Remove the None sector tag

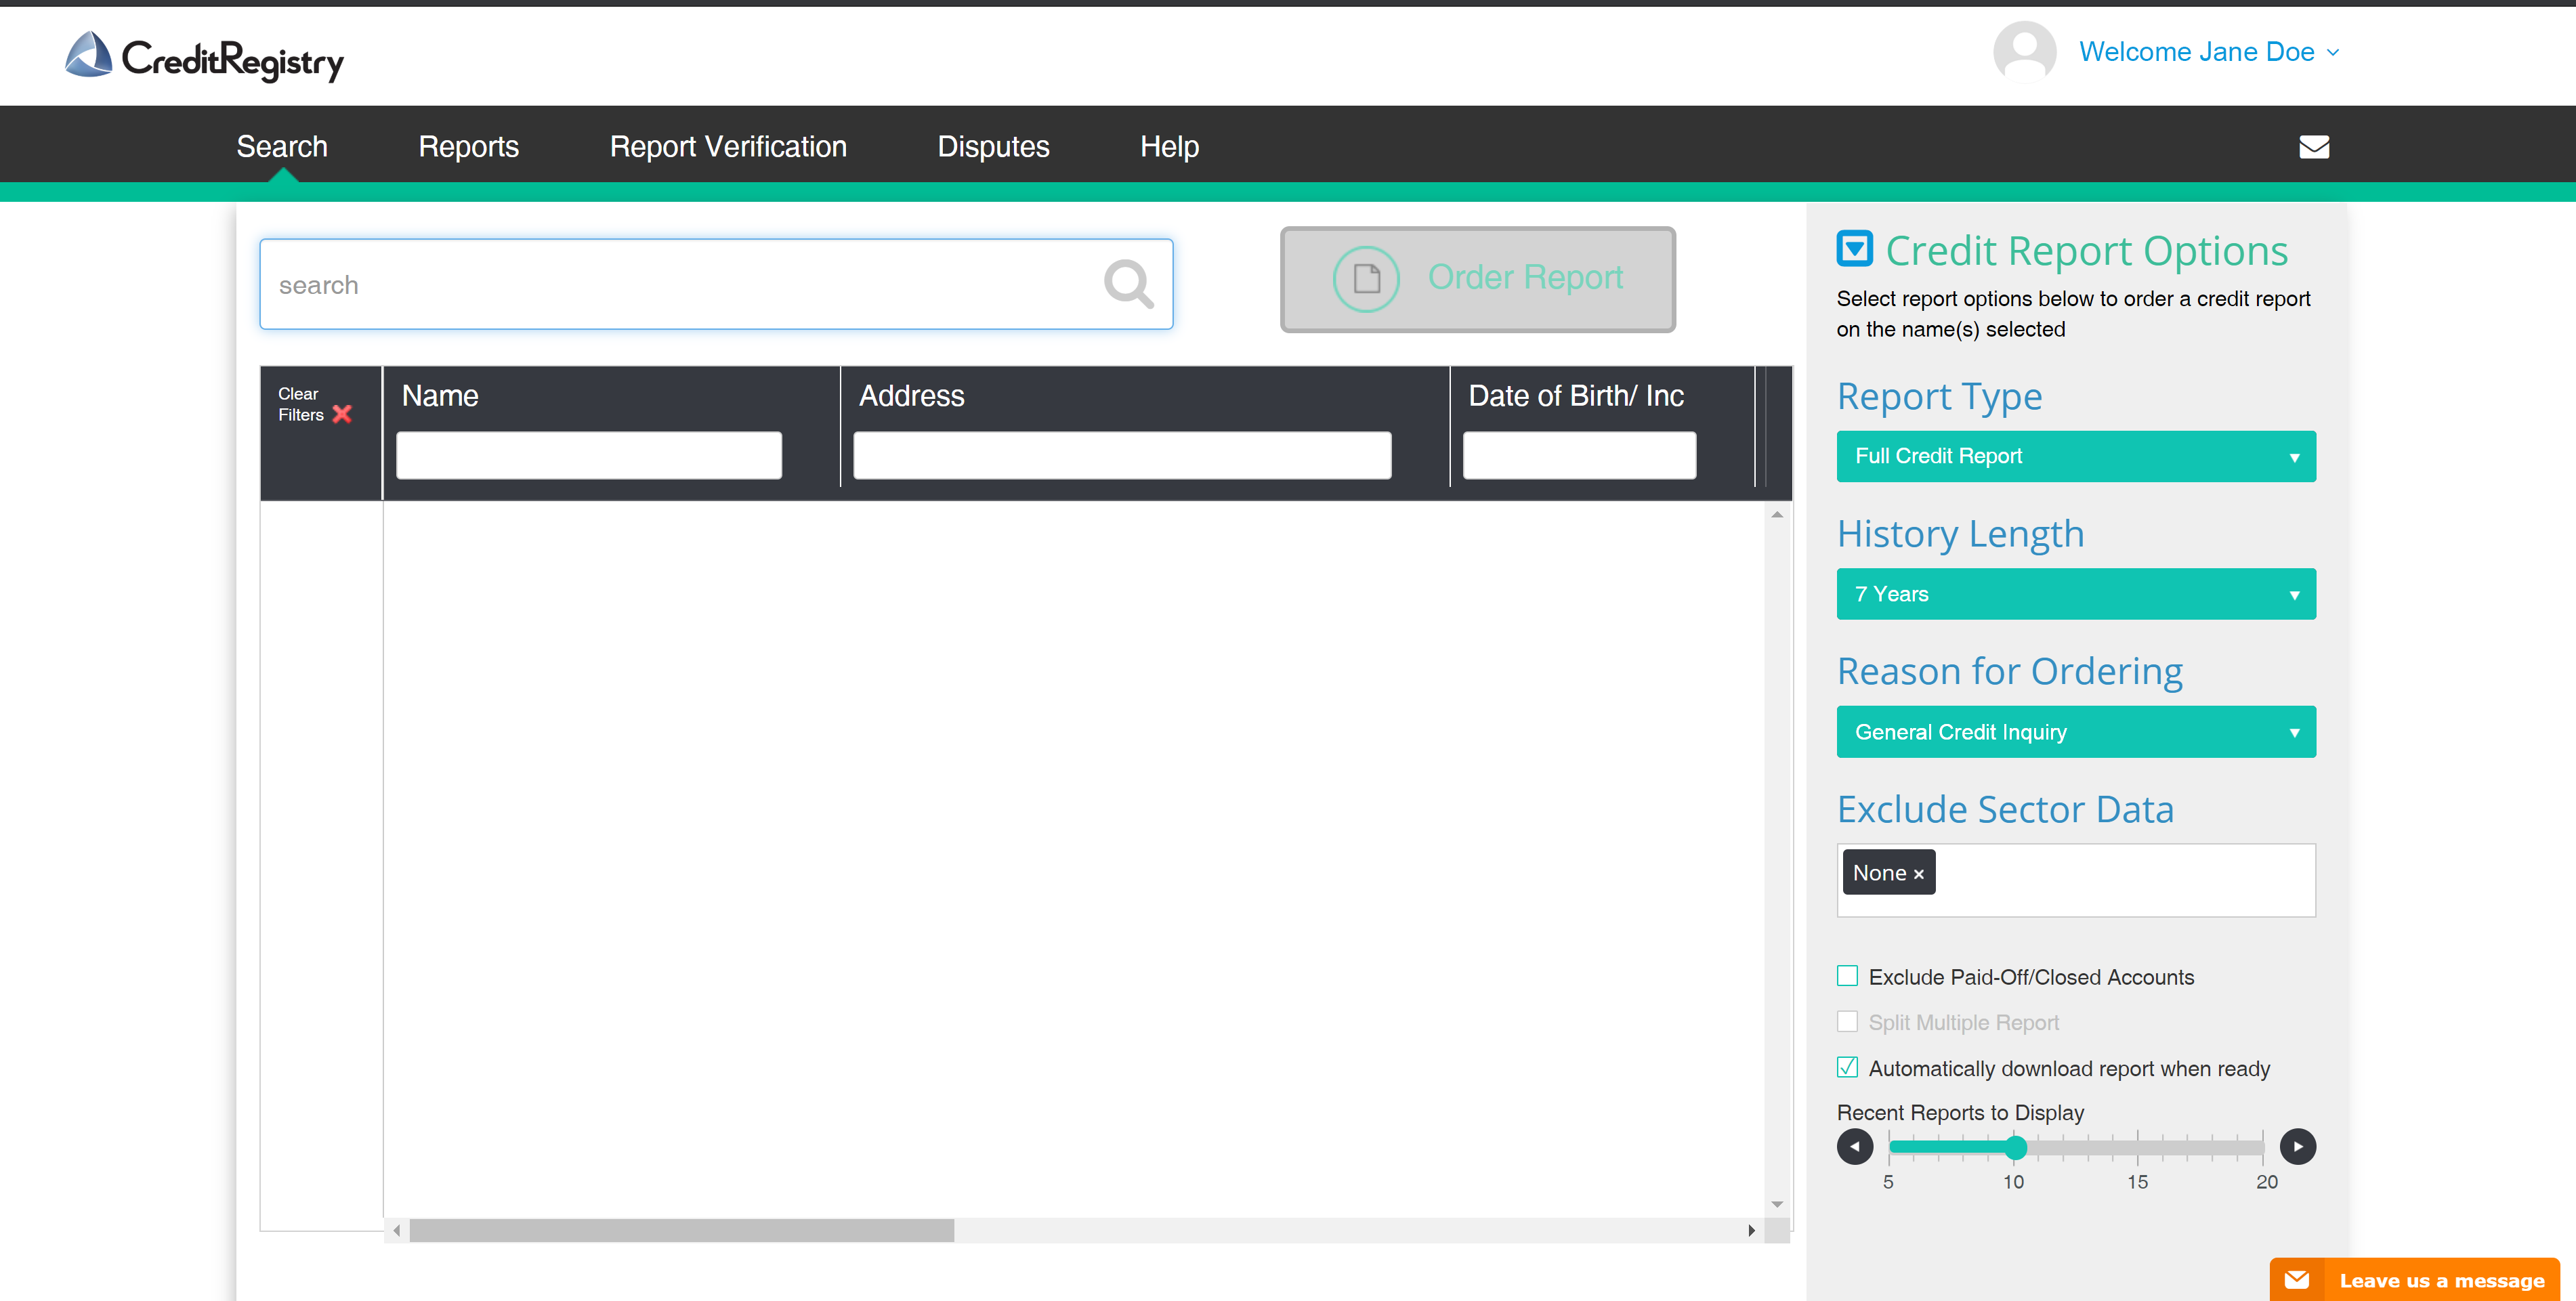1918,874
